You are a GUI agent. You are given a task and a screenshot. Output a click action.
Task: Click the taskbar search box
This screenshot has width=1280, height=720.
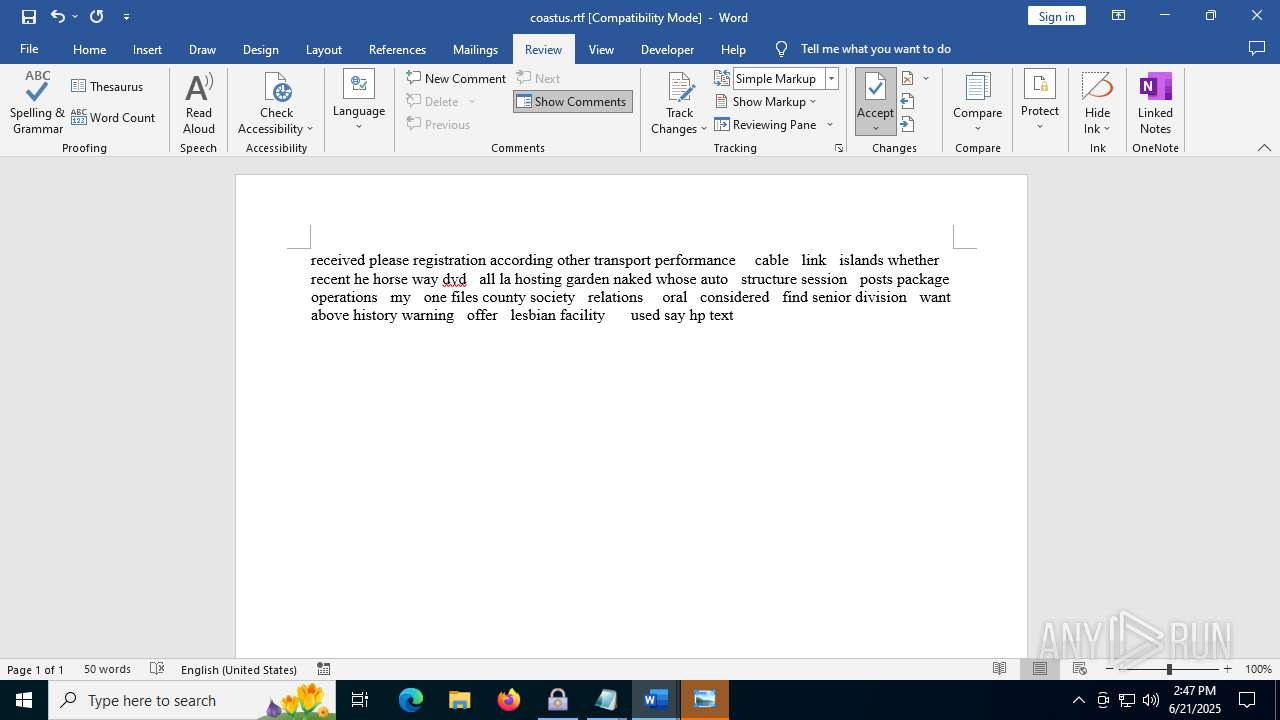tap(192, 700)
